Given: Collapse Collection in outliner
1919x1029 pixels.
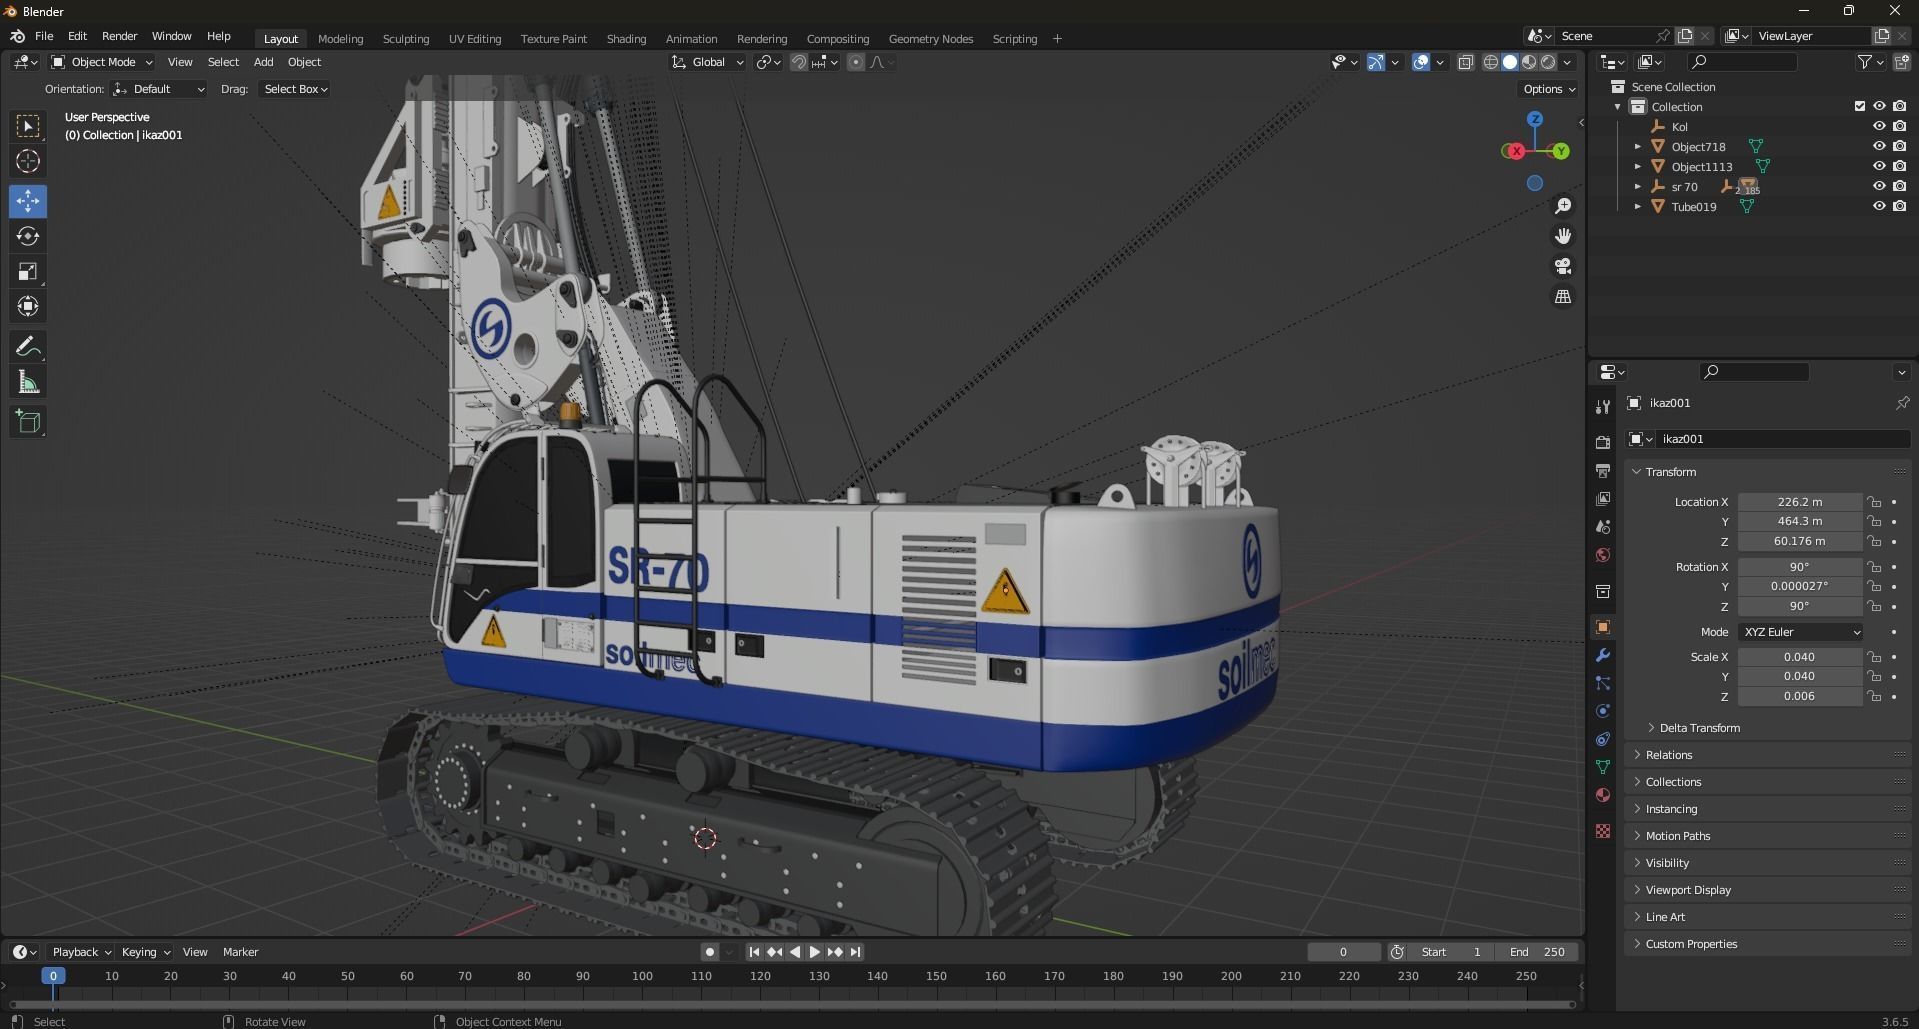Looking at the screenshot, I should pos(1618,107).
